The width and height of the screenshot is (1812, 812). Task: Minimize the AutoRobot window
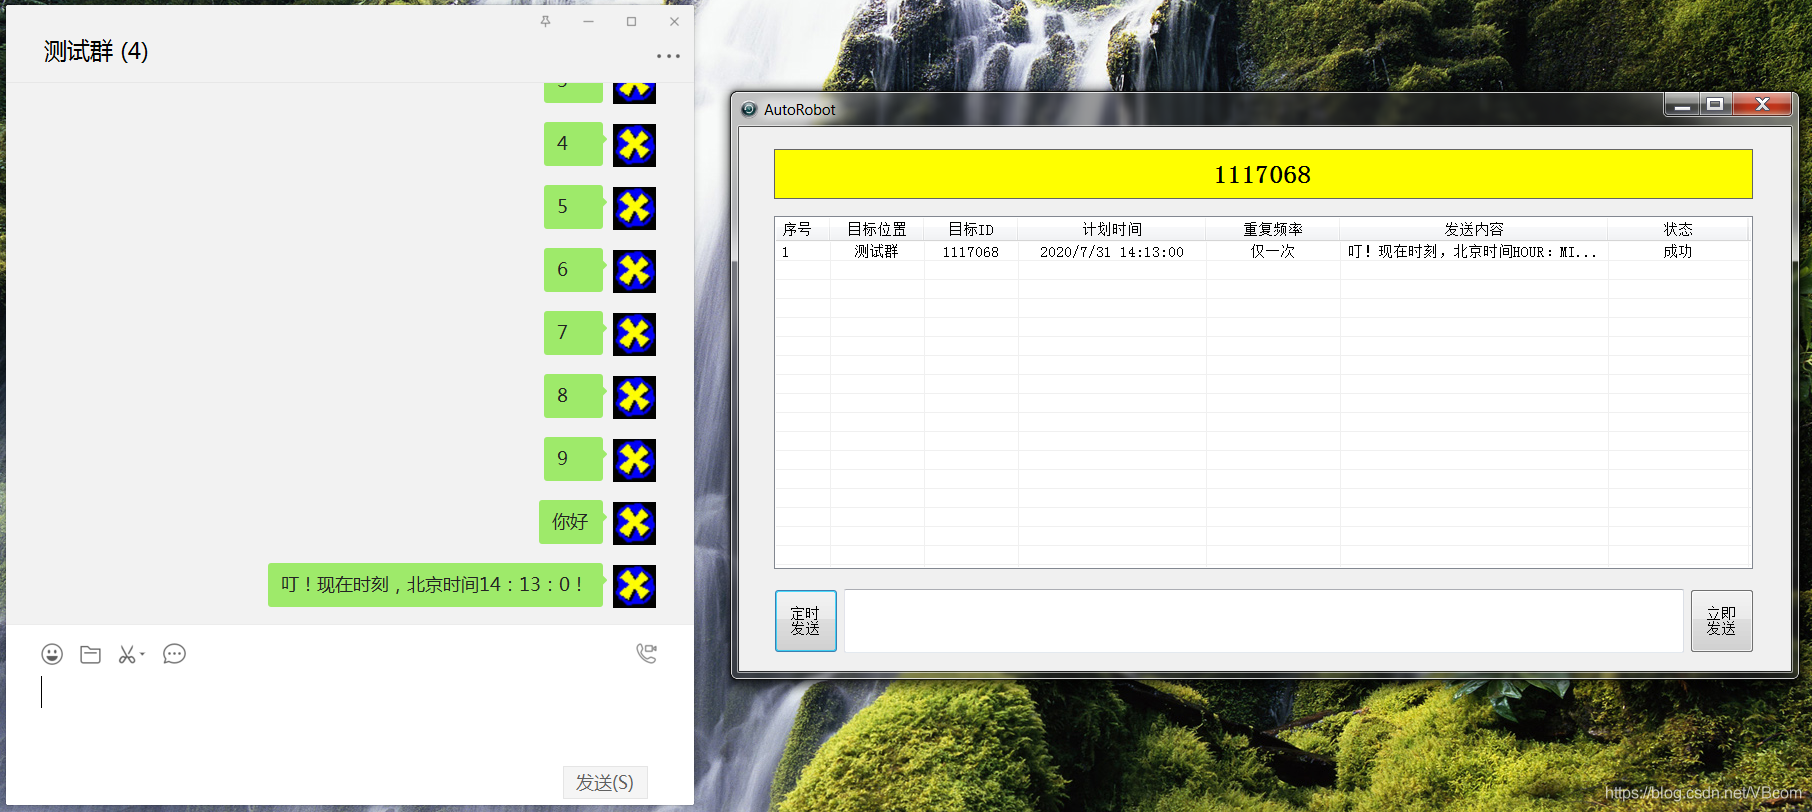click(x=1682, y=105)
